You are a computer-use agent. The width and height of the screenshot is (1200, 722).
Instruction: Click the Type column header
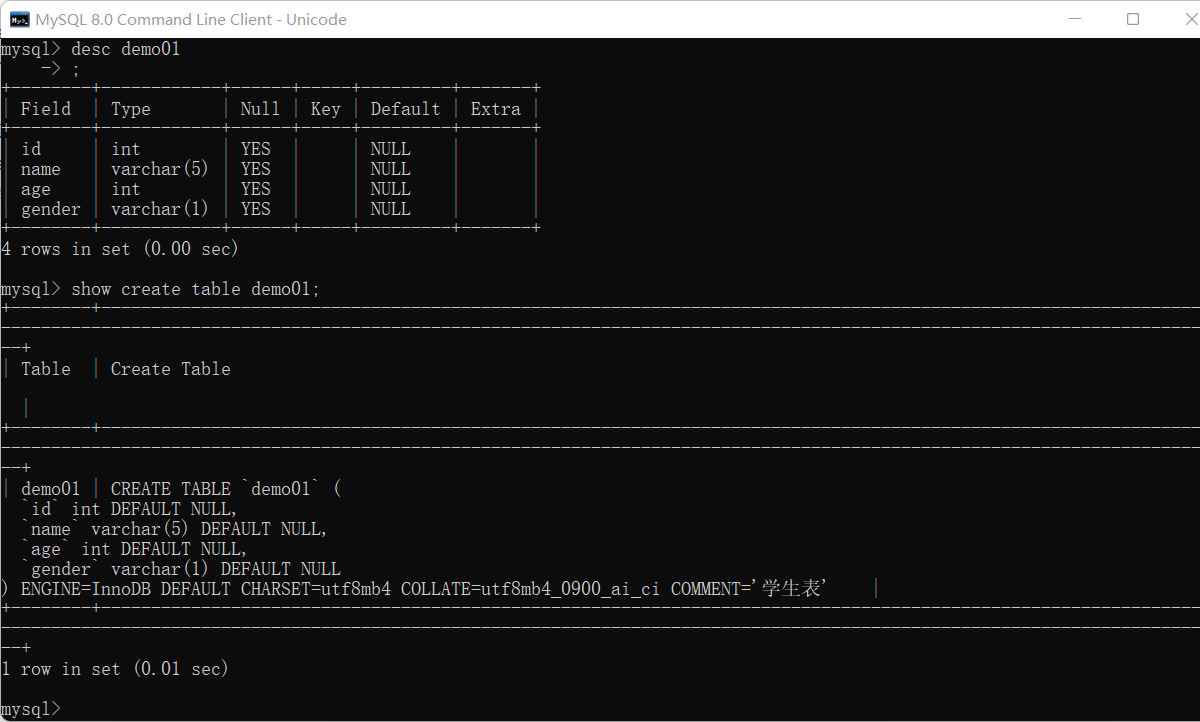coord(130,108)
